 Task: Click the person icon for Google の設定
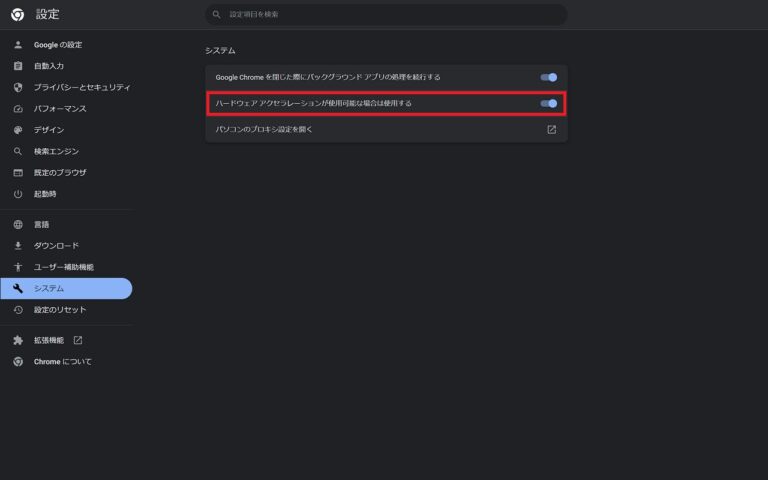coord(18,45)
